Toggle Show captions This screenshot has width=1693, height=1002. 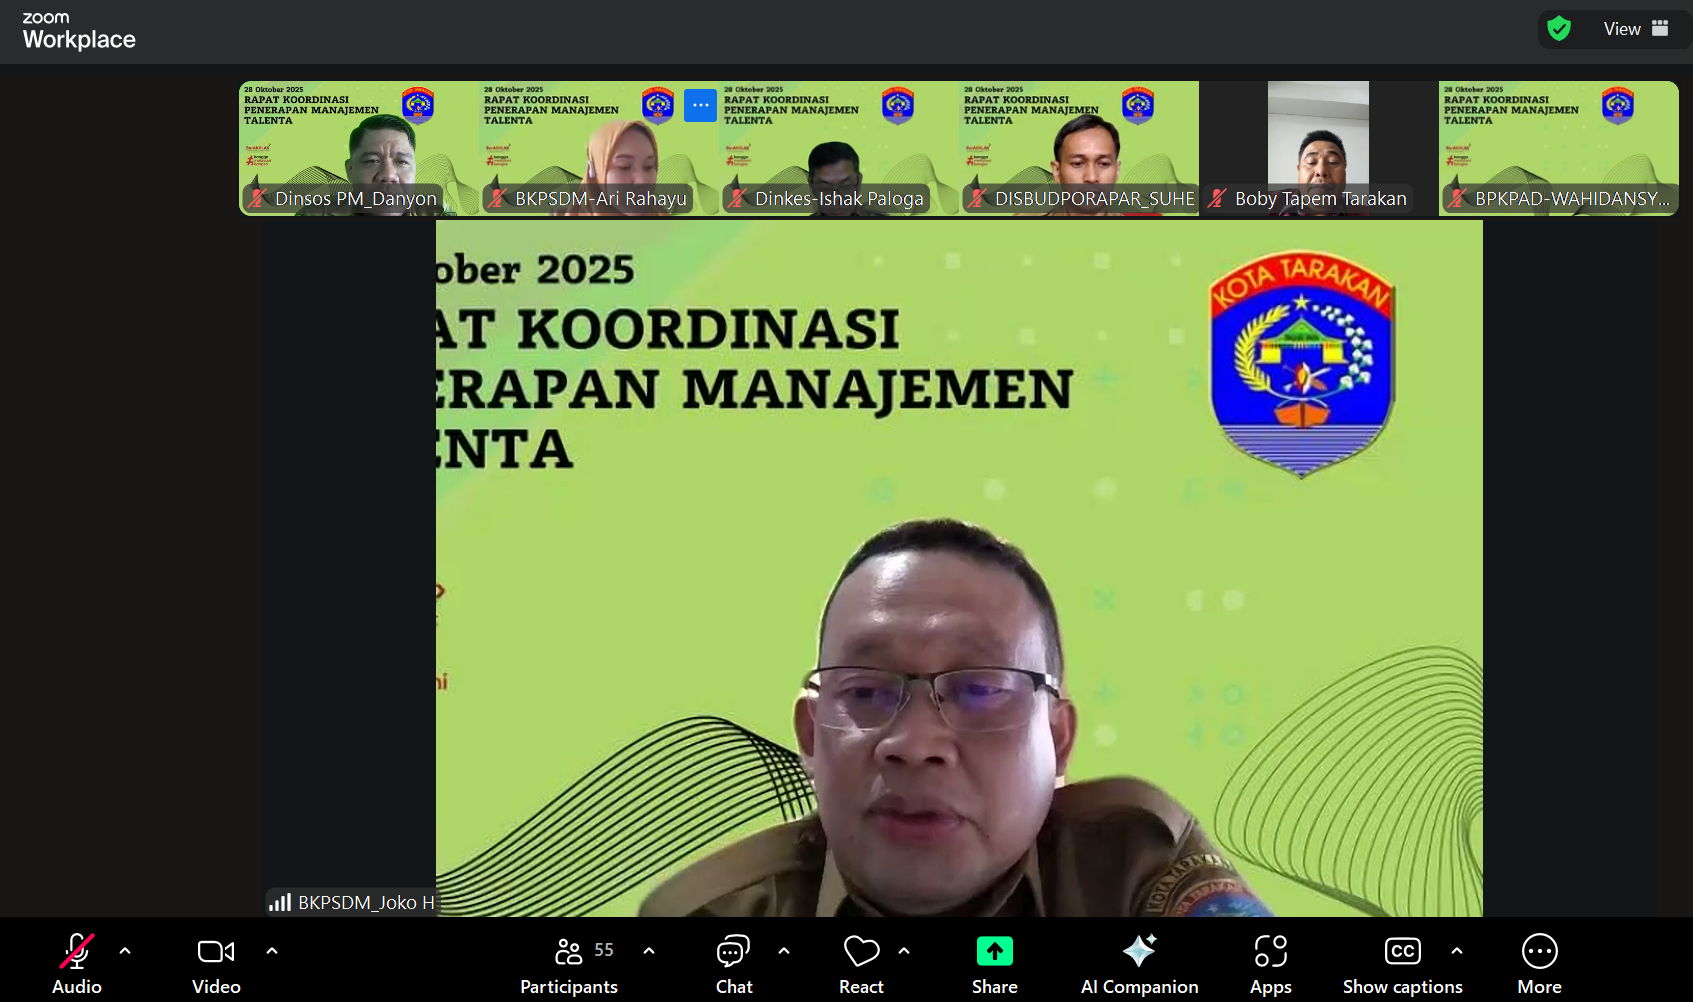[1402, 964]
